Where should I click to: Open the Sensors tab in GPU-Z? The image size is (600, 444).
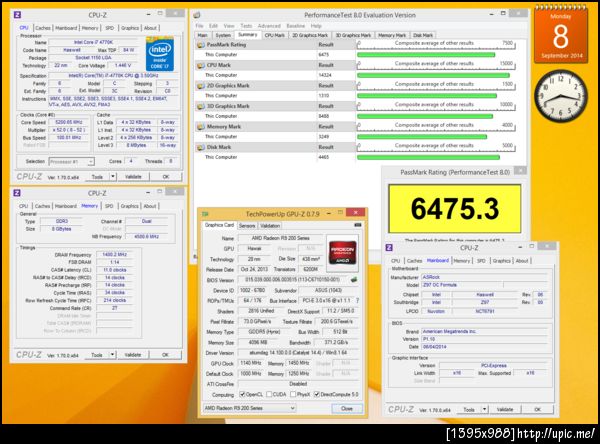tap(247, 226)
